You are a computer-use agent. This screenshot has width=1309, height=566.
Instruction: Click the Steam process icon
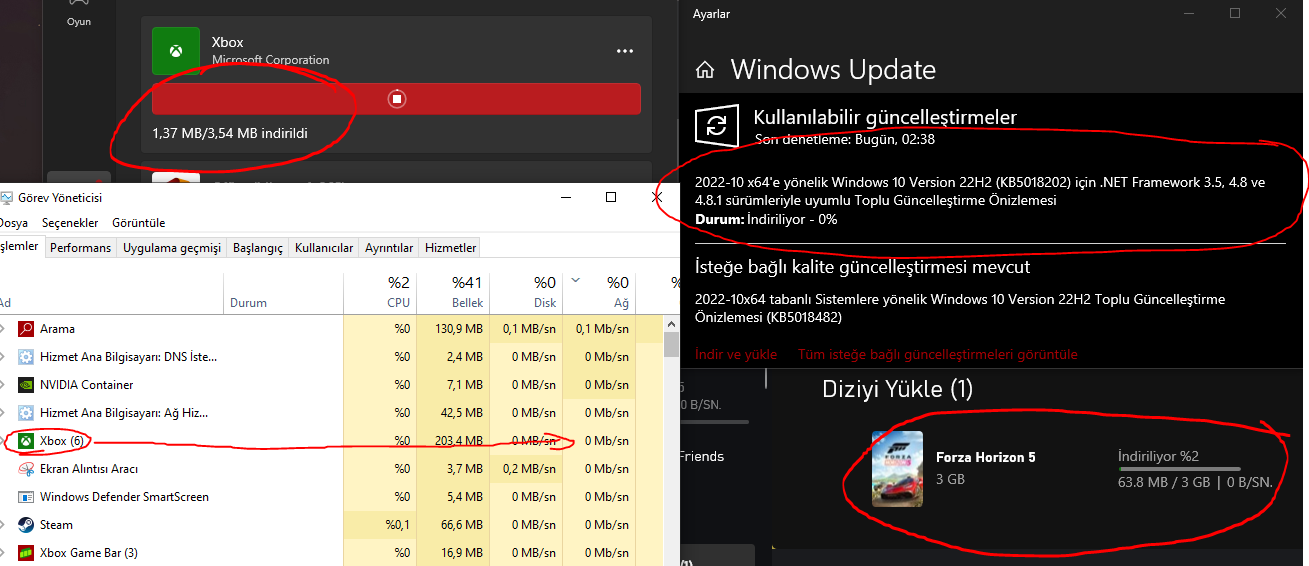click(x=25, y=525)
